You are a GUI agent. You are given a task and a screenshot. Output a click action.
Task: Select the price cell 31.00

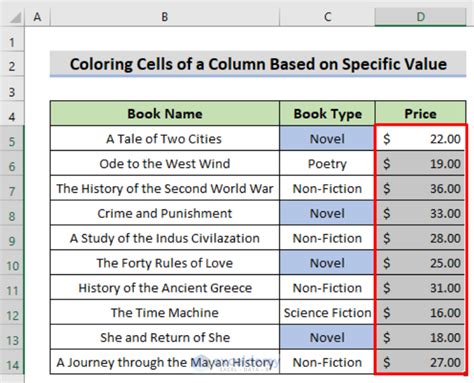click(x=420, y=287)
